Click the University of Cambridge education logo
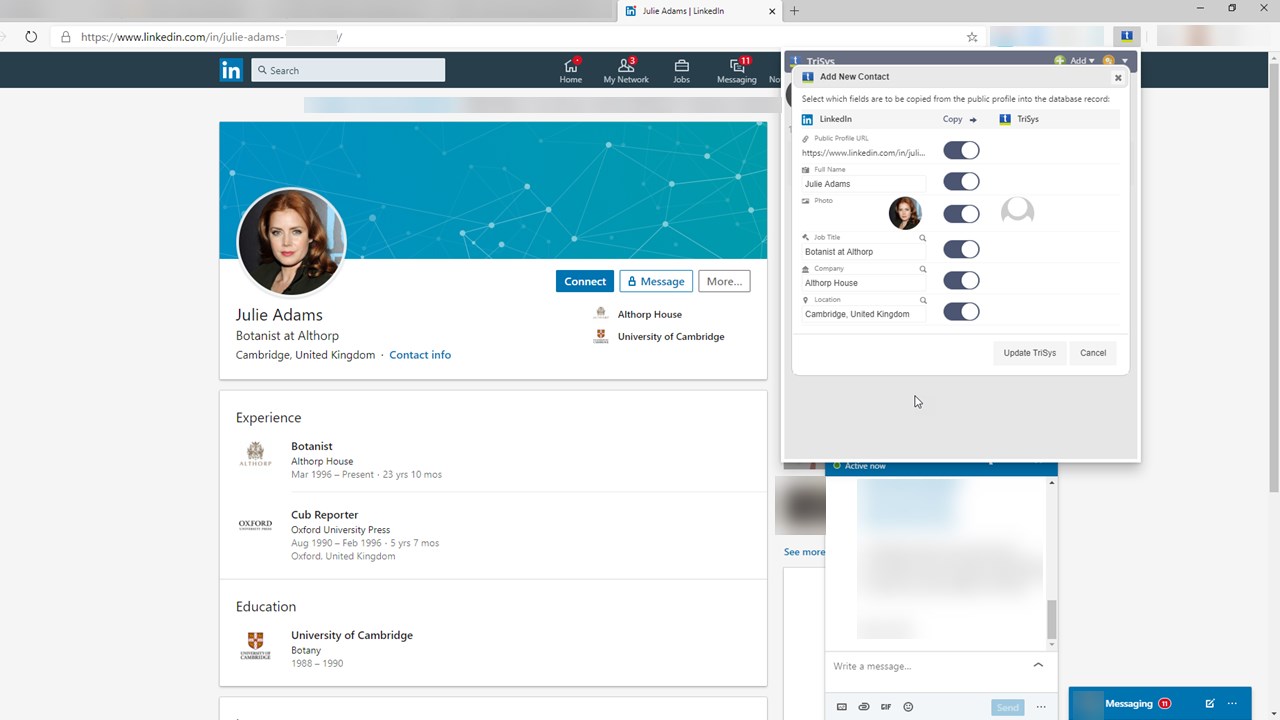 tap(255, 644)
